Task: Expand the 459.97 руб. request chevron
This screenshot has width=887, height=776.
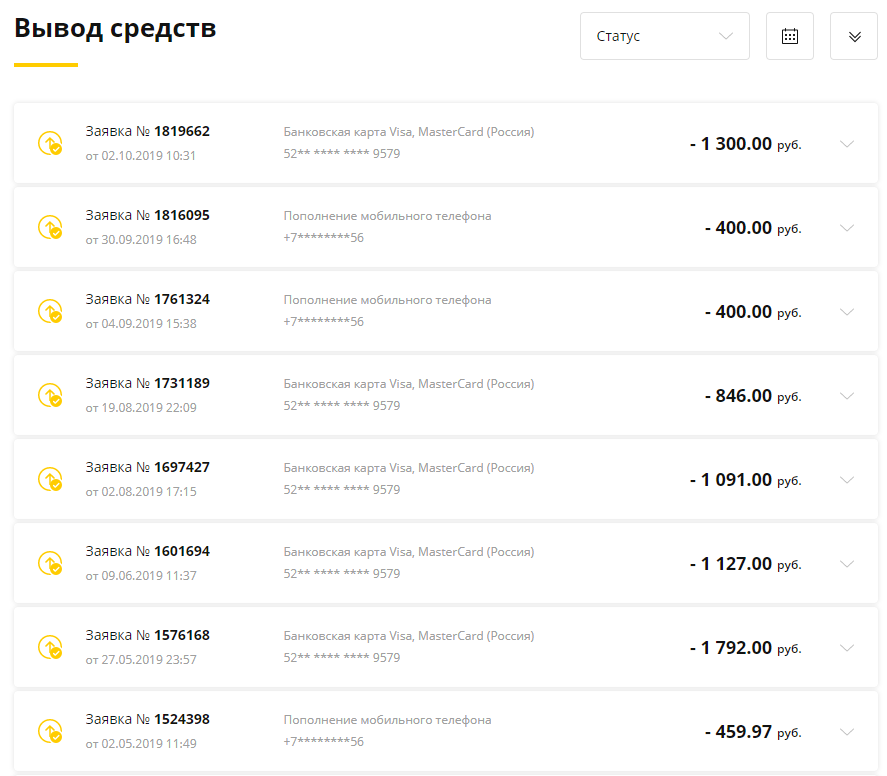Action: [x=847, y=732]
